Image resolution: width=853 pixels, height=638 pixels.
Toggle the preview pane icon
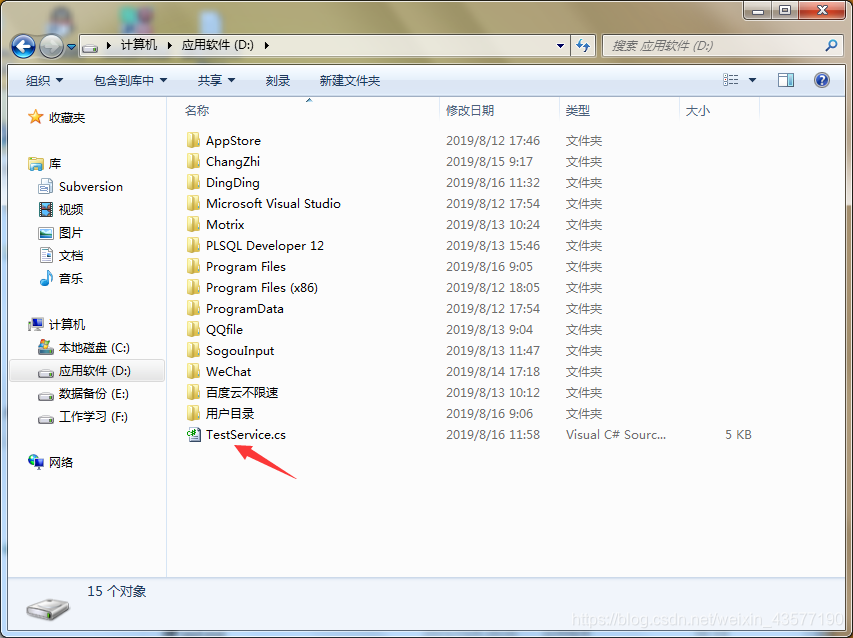pos(786,80)
